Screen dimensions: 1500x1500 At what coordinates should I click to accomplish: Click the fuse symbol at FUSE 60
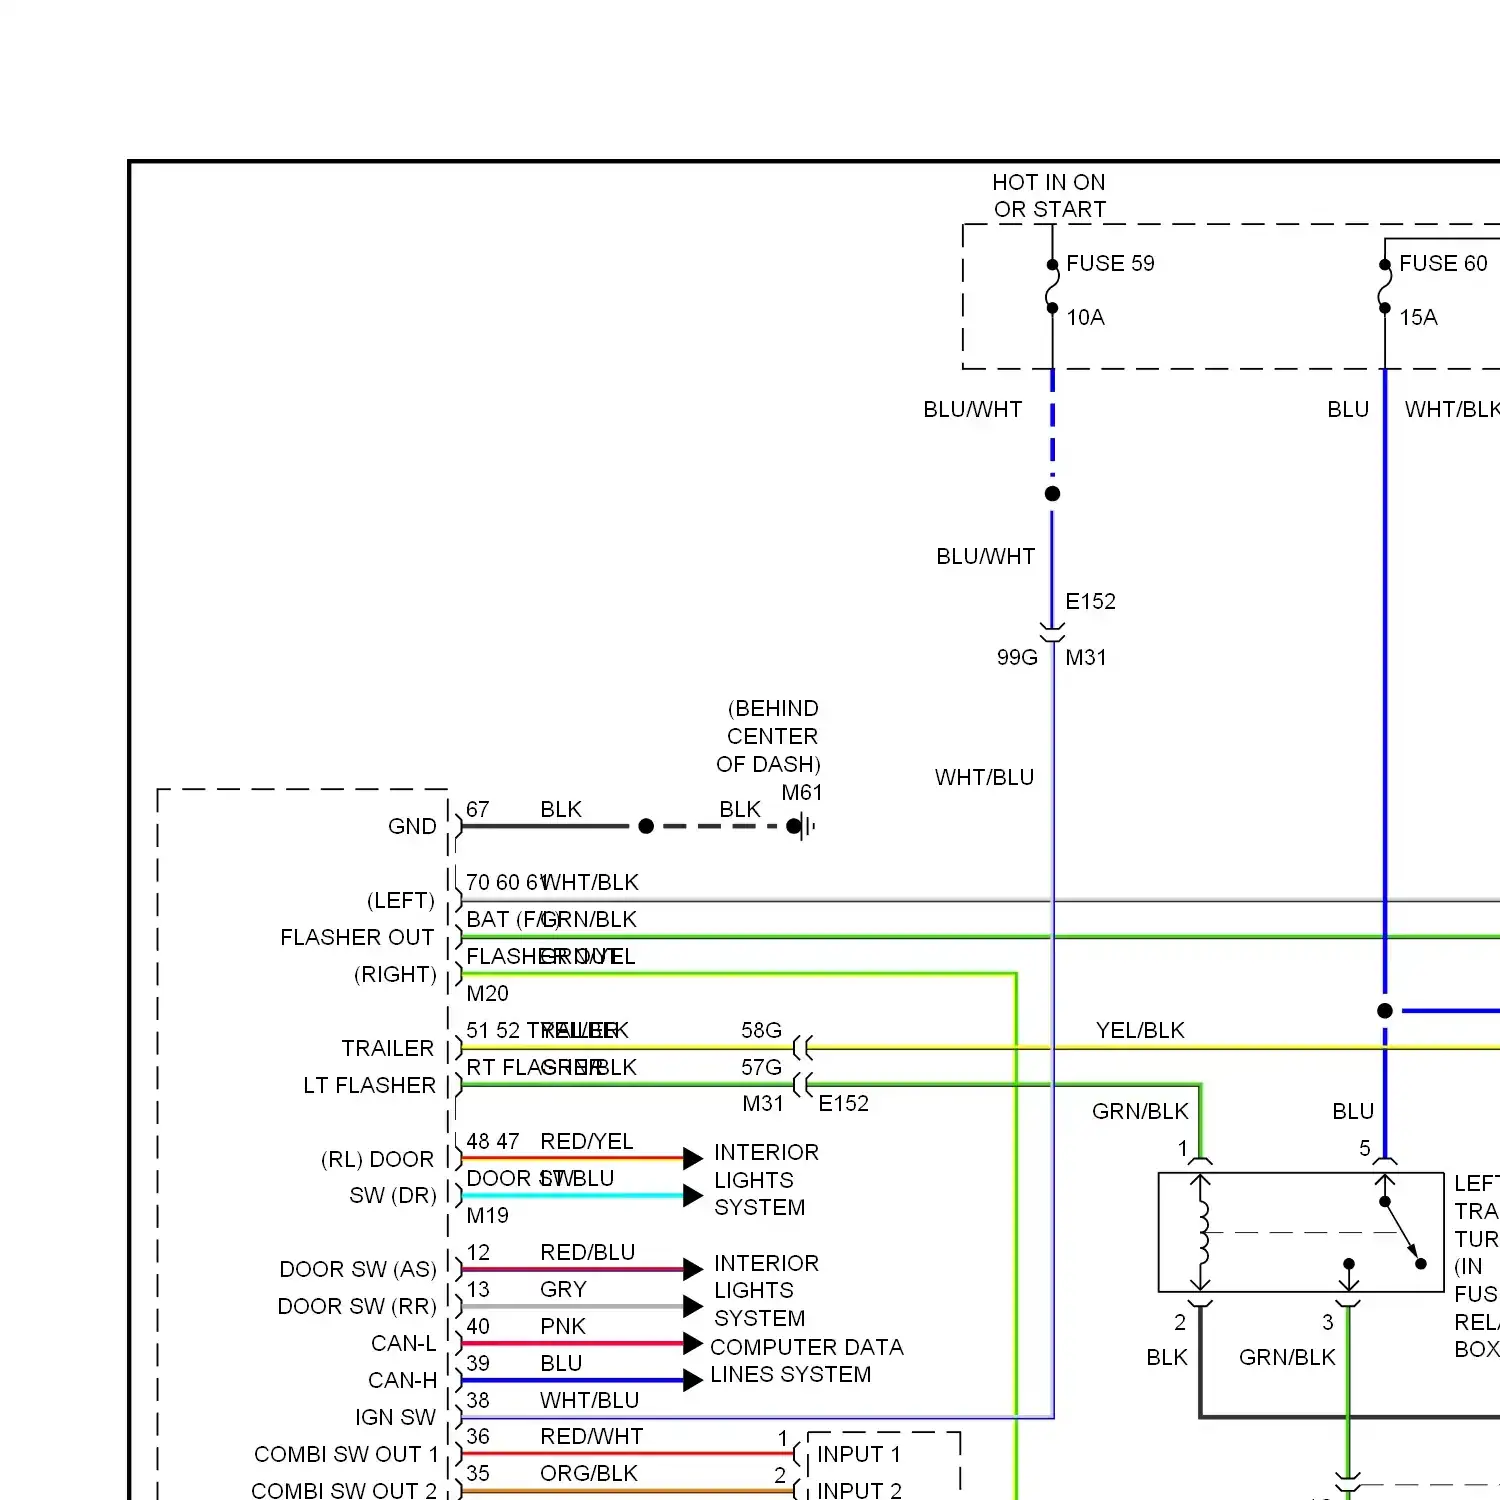(1385, 287)
